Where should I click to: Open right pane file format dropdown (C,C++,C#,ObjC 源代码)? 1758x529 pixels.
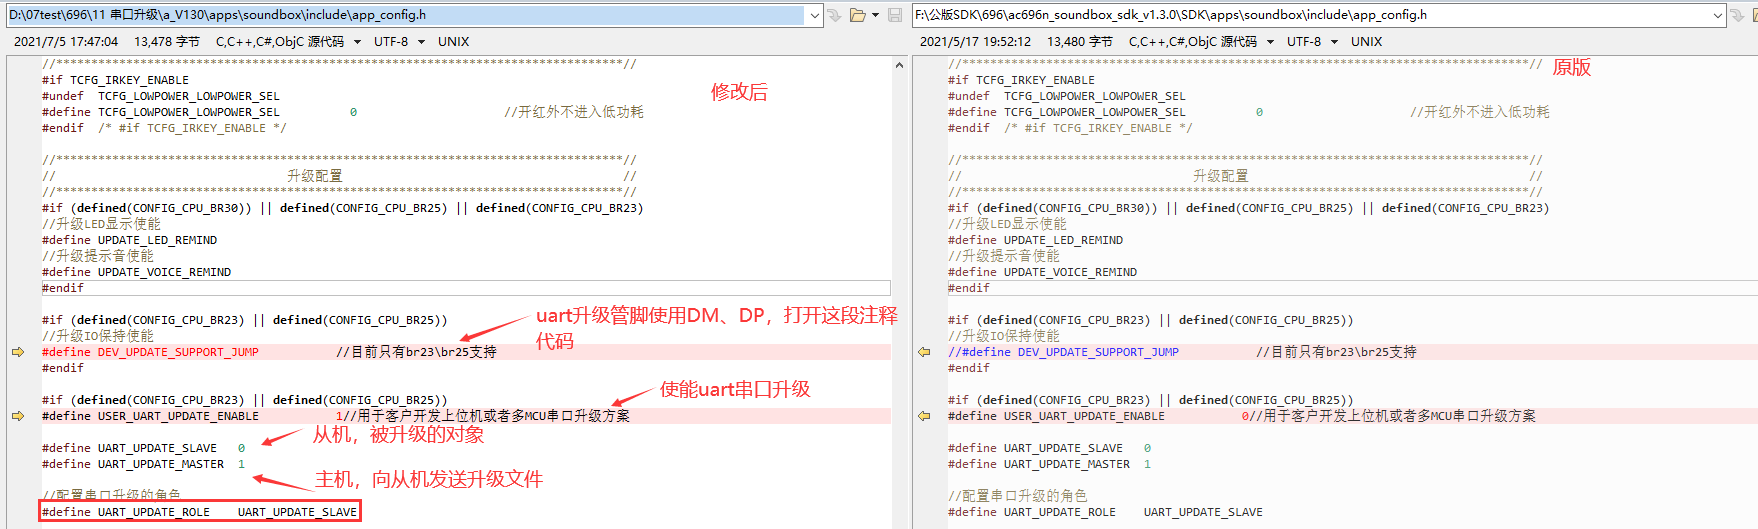1270,42
